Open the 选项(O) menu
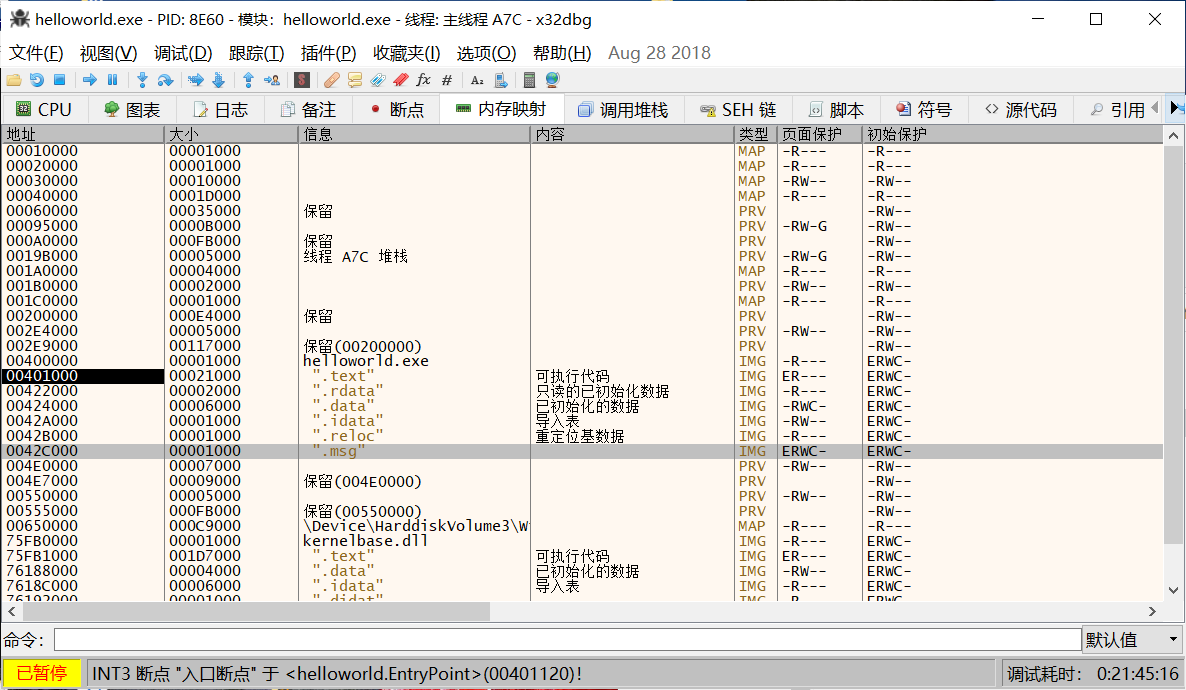This screenshot has width=1186, height=690. coord(486,53)
